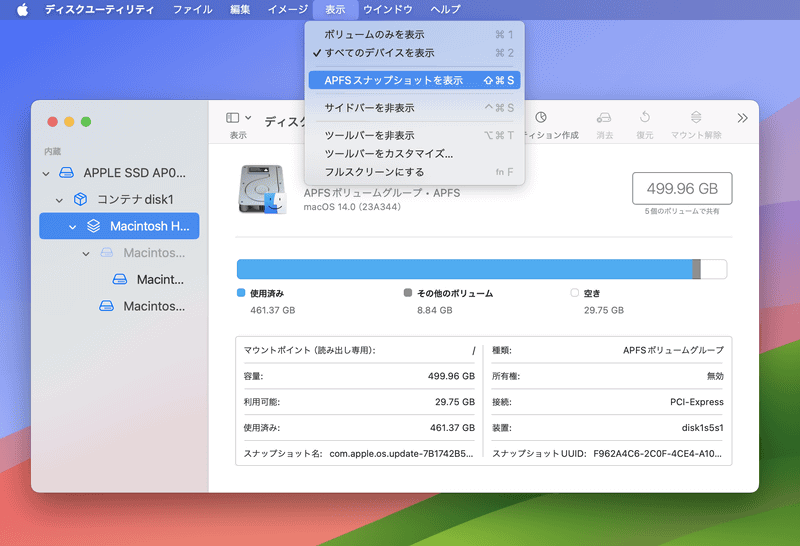Click the Macint... volume drive icon
This screenshot has width=800, height=546.
120,279
